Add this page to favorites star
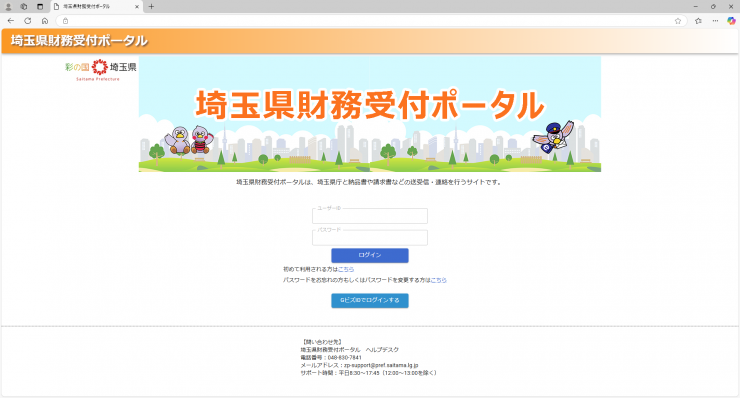The height and width of the screenshot is (398, 740). 678,21
